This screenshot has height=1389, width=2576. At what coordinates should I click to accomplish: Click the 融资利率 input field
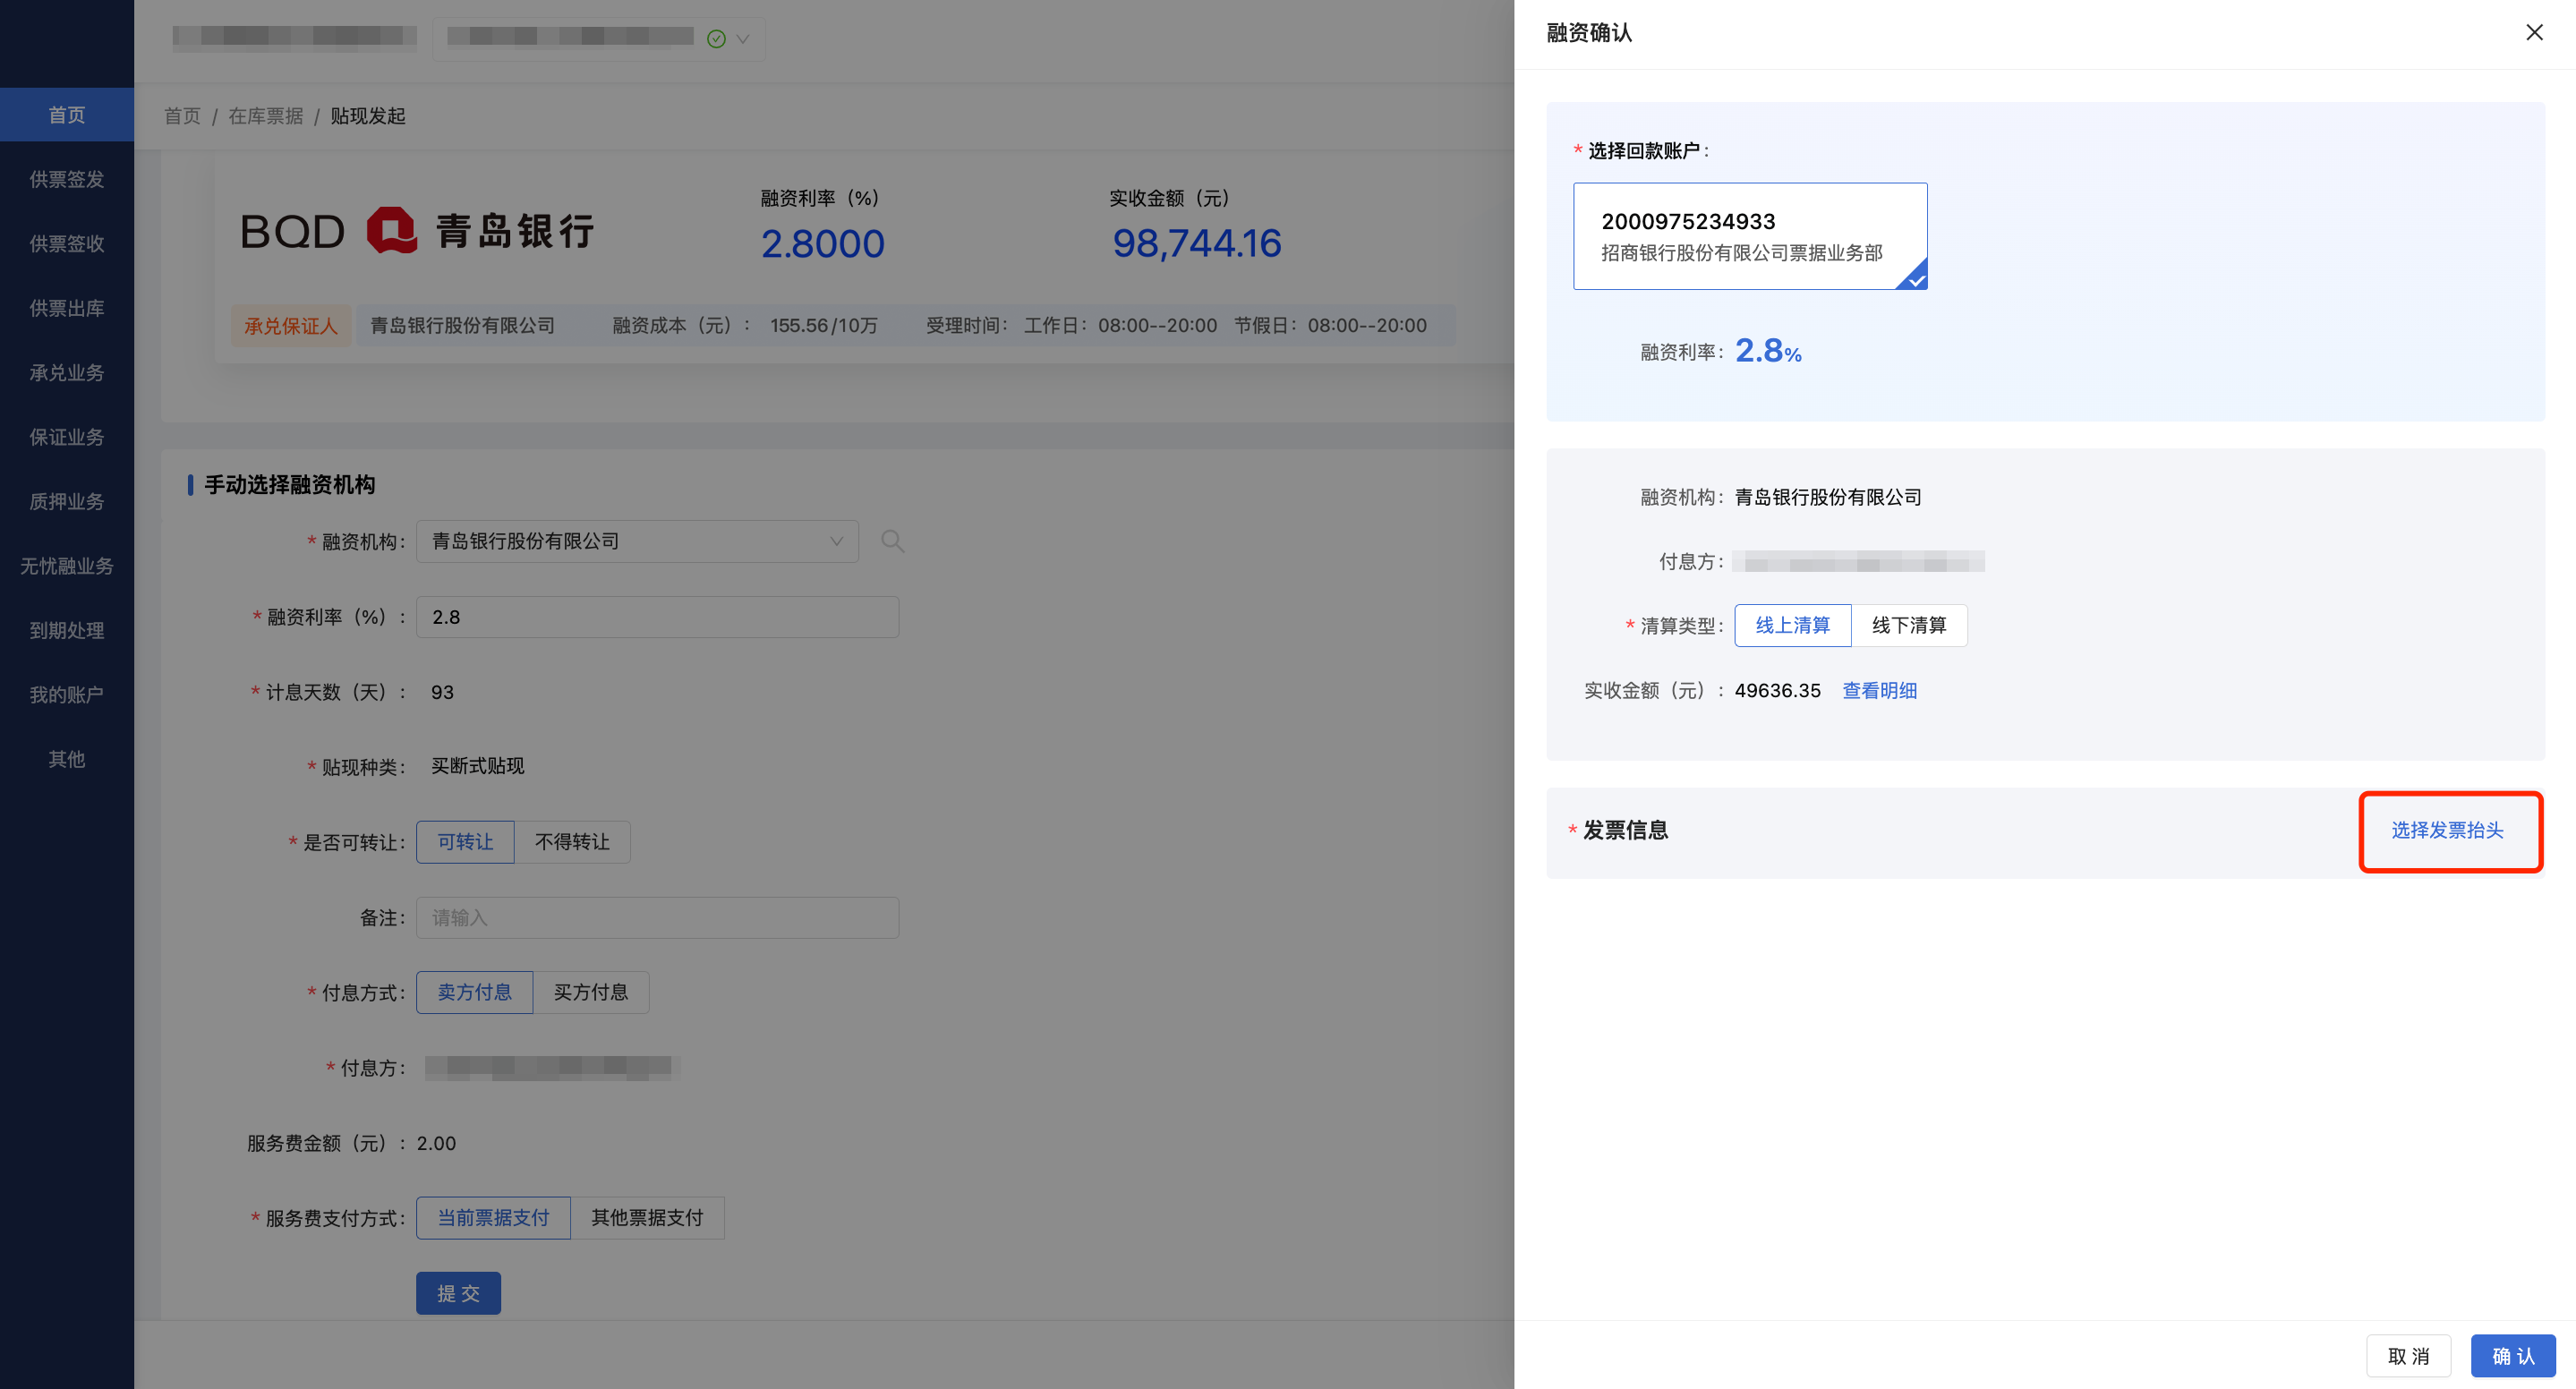[657, 617]
